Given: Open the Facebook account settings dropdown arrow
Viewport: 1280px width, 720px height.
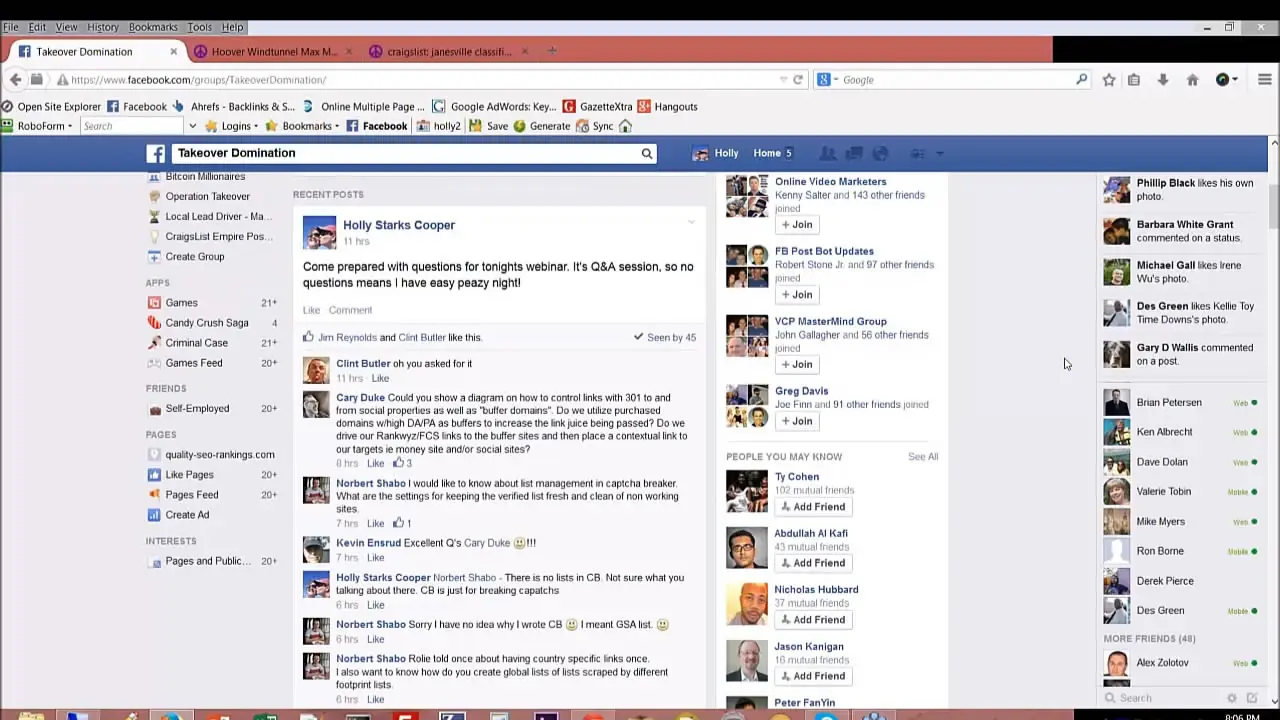Looking at the screenshot, I should [940, 153].
